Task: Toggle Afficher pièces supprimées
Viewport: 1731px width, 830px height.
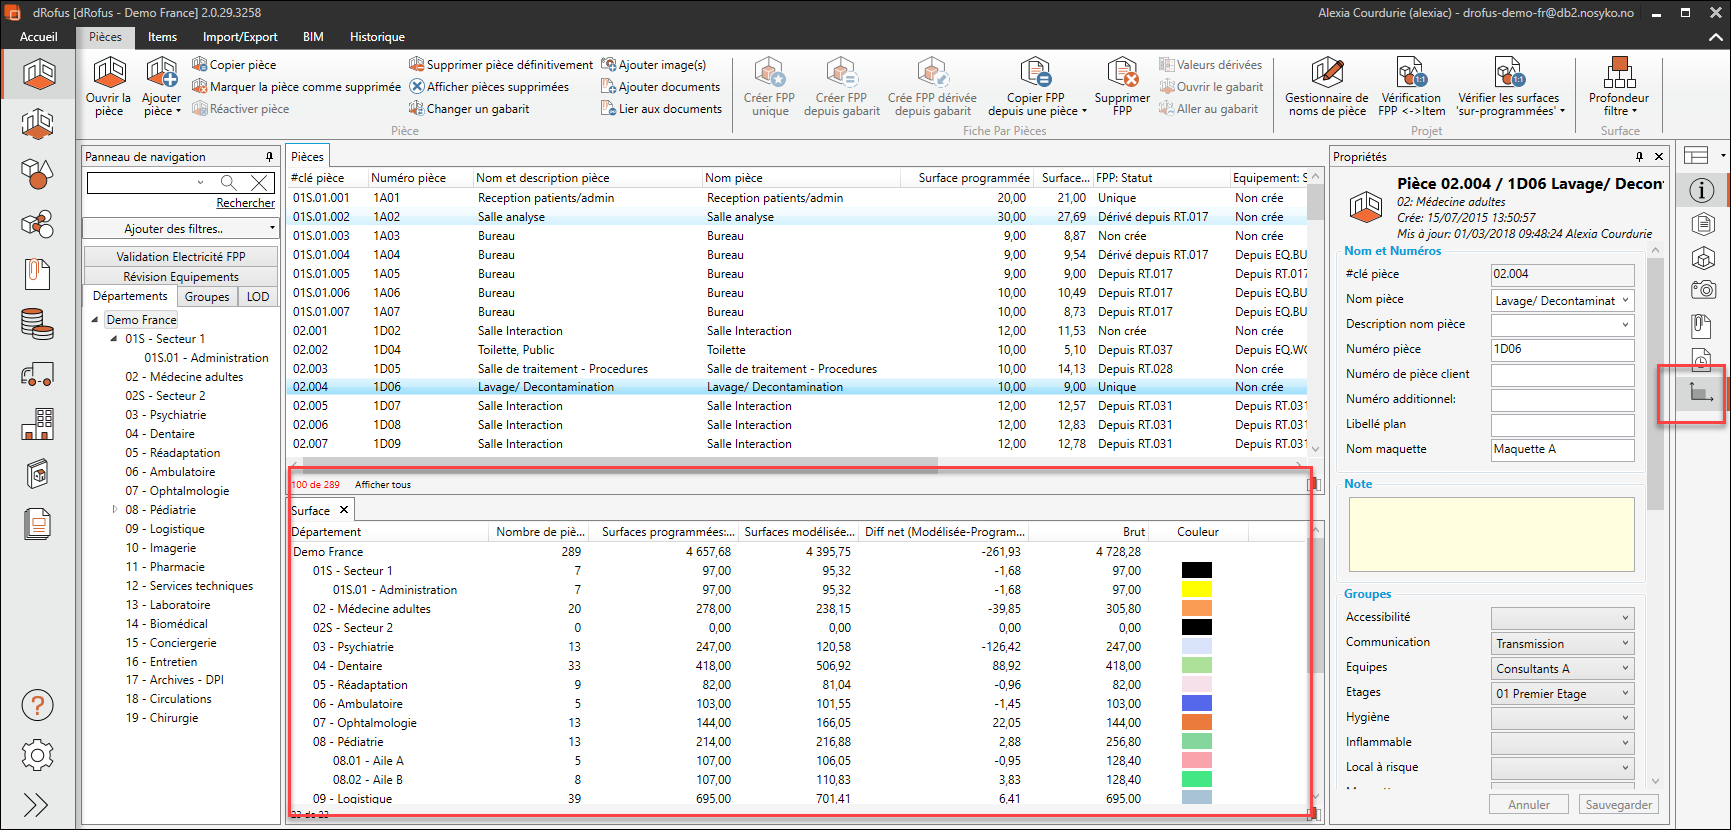Action: click(488, 87)
